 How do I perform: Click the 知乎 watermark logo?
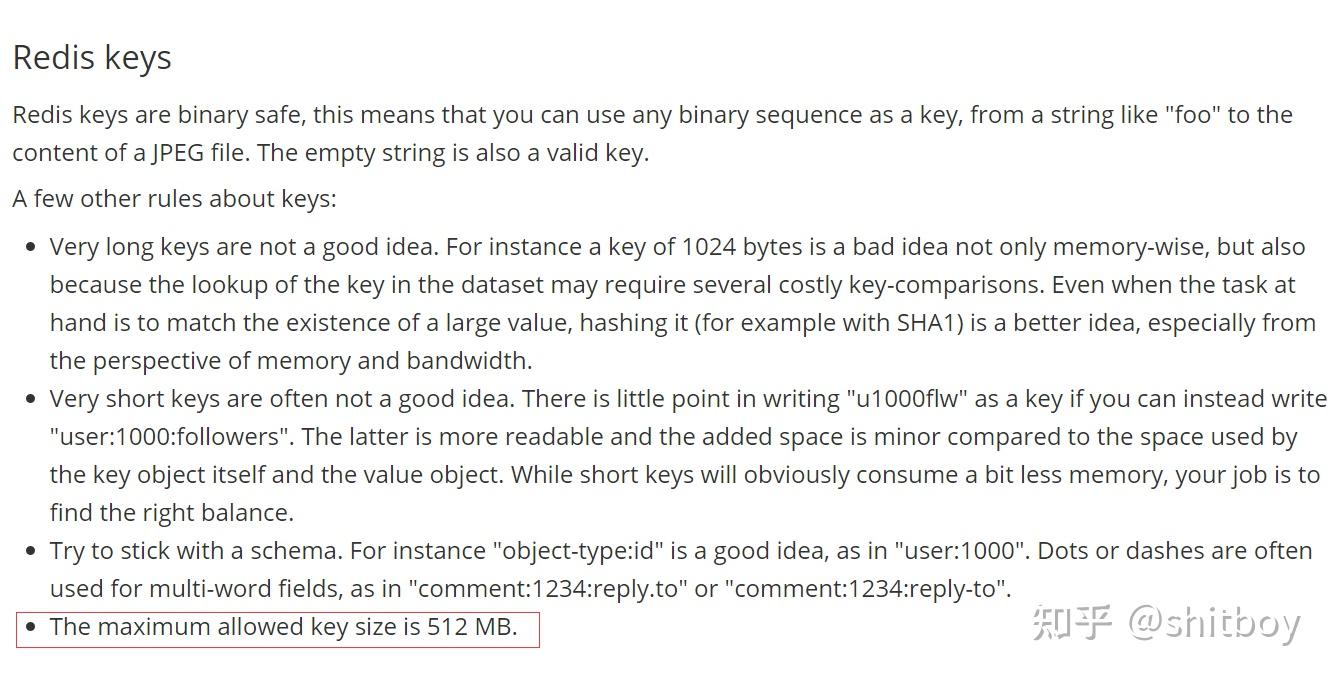click(1072, 622)
